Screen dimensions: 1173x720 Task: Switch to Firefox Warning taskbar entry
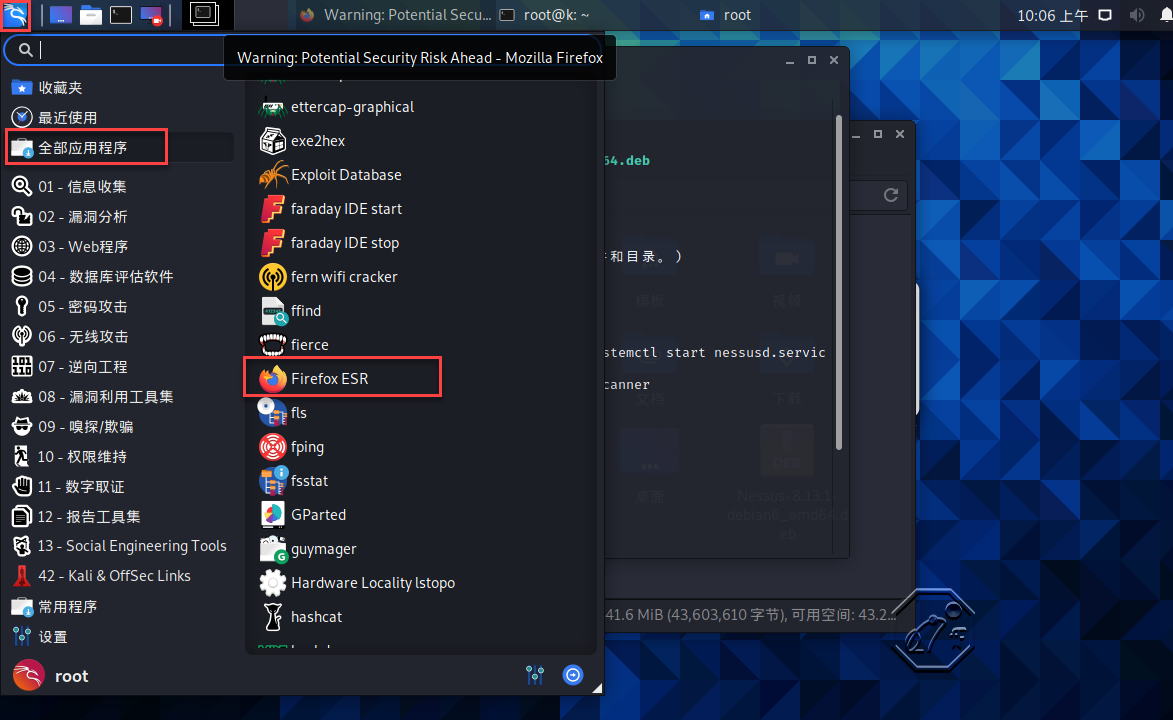click(x=396, y=15)
